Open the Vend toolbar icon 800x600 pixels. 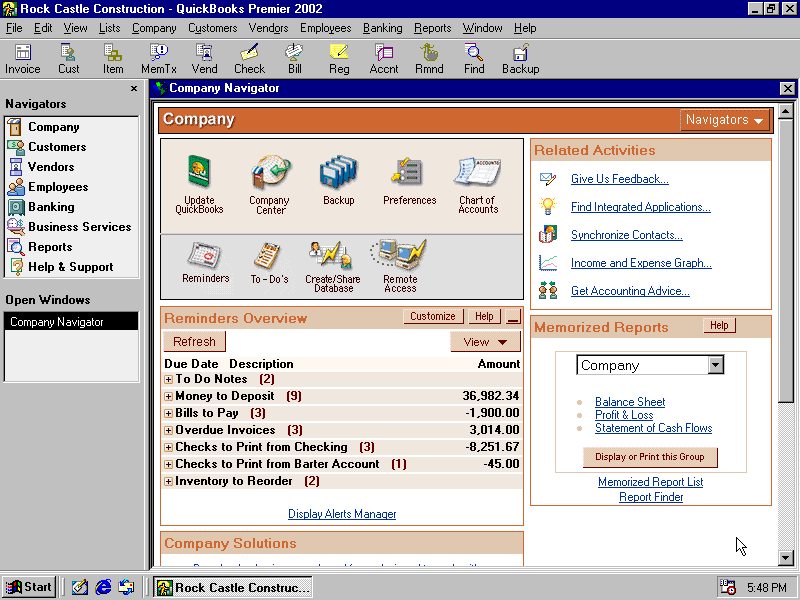(x=204, y=59)
